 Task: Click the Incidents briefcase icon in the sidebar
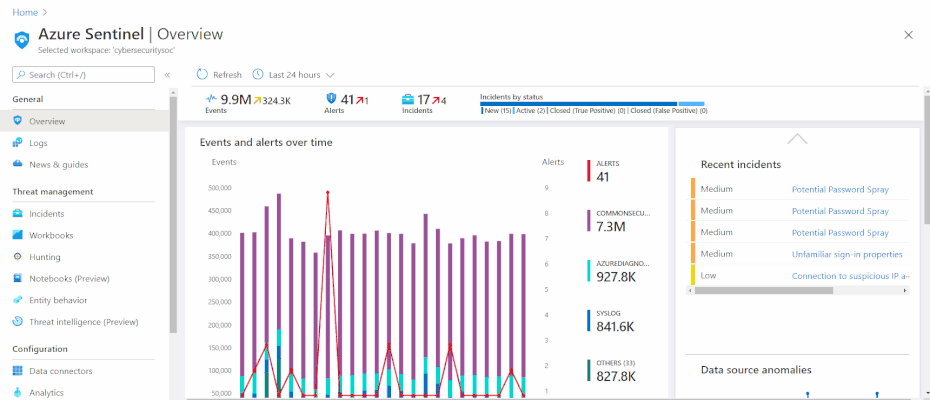coord(18,214)
